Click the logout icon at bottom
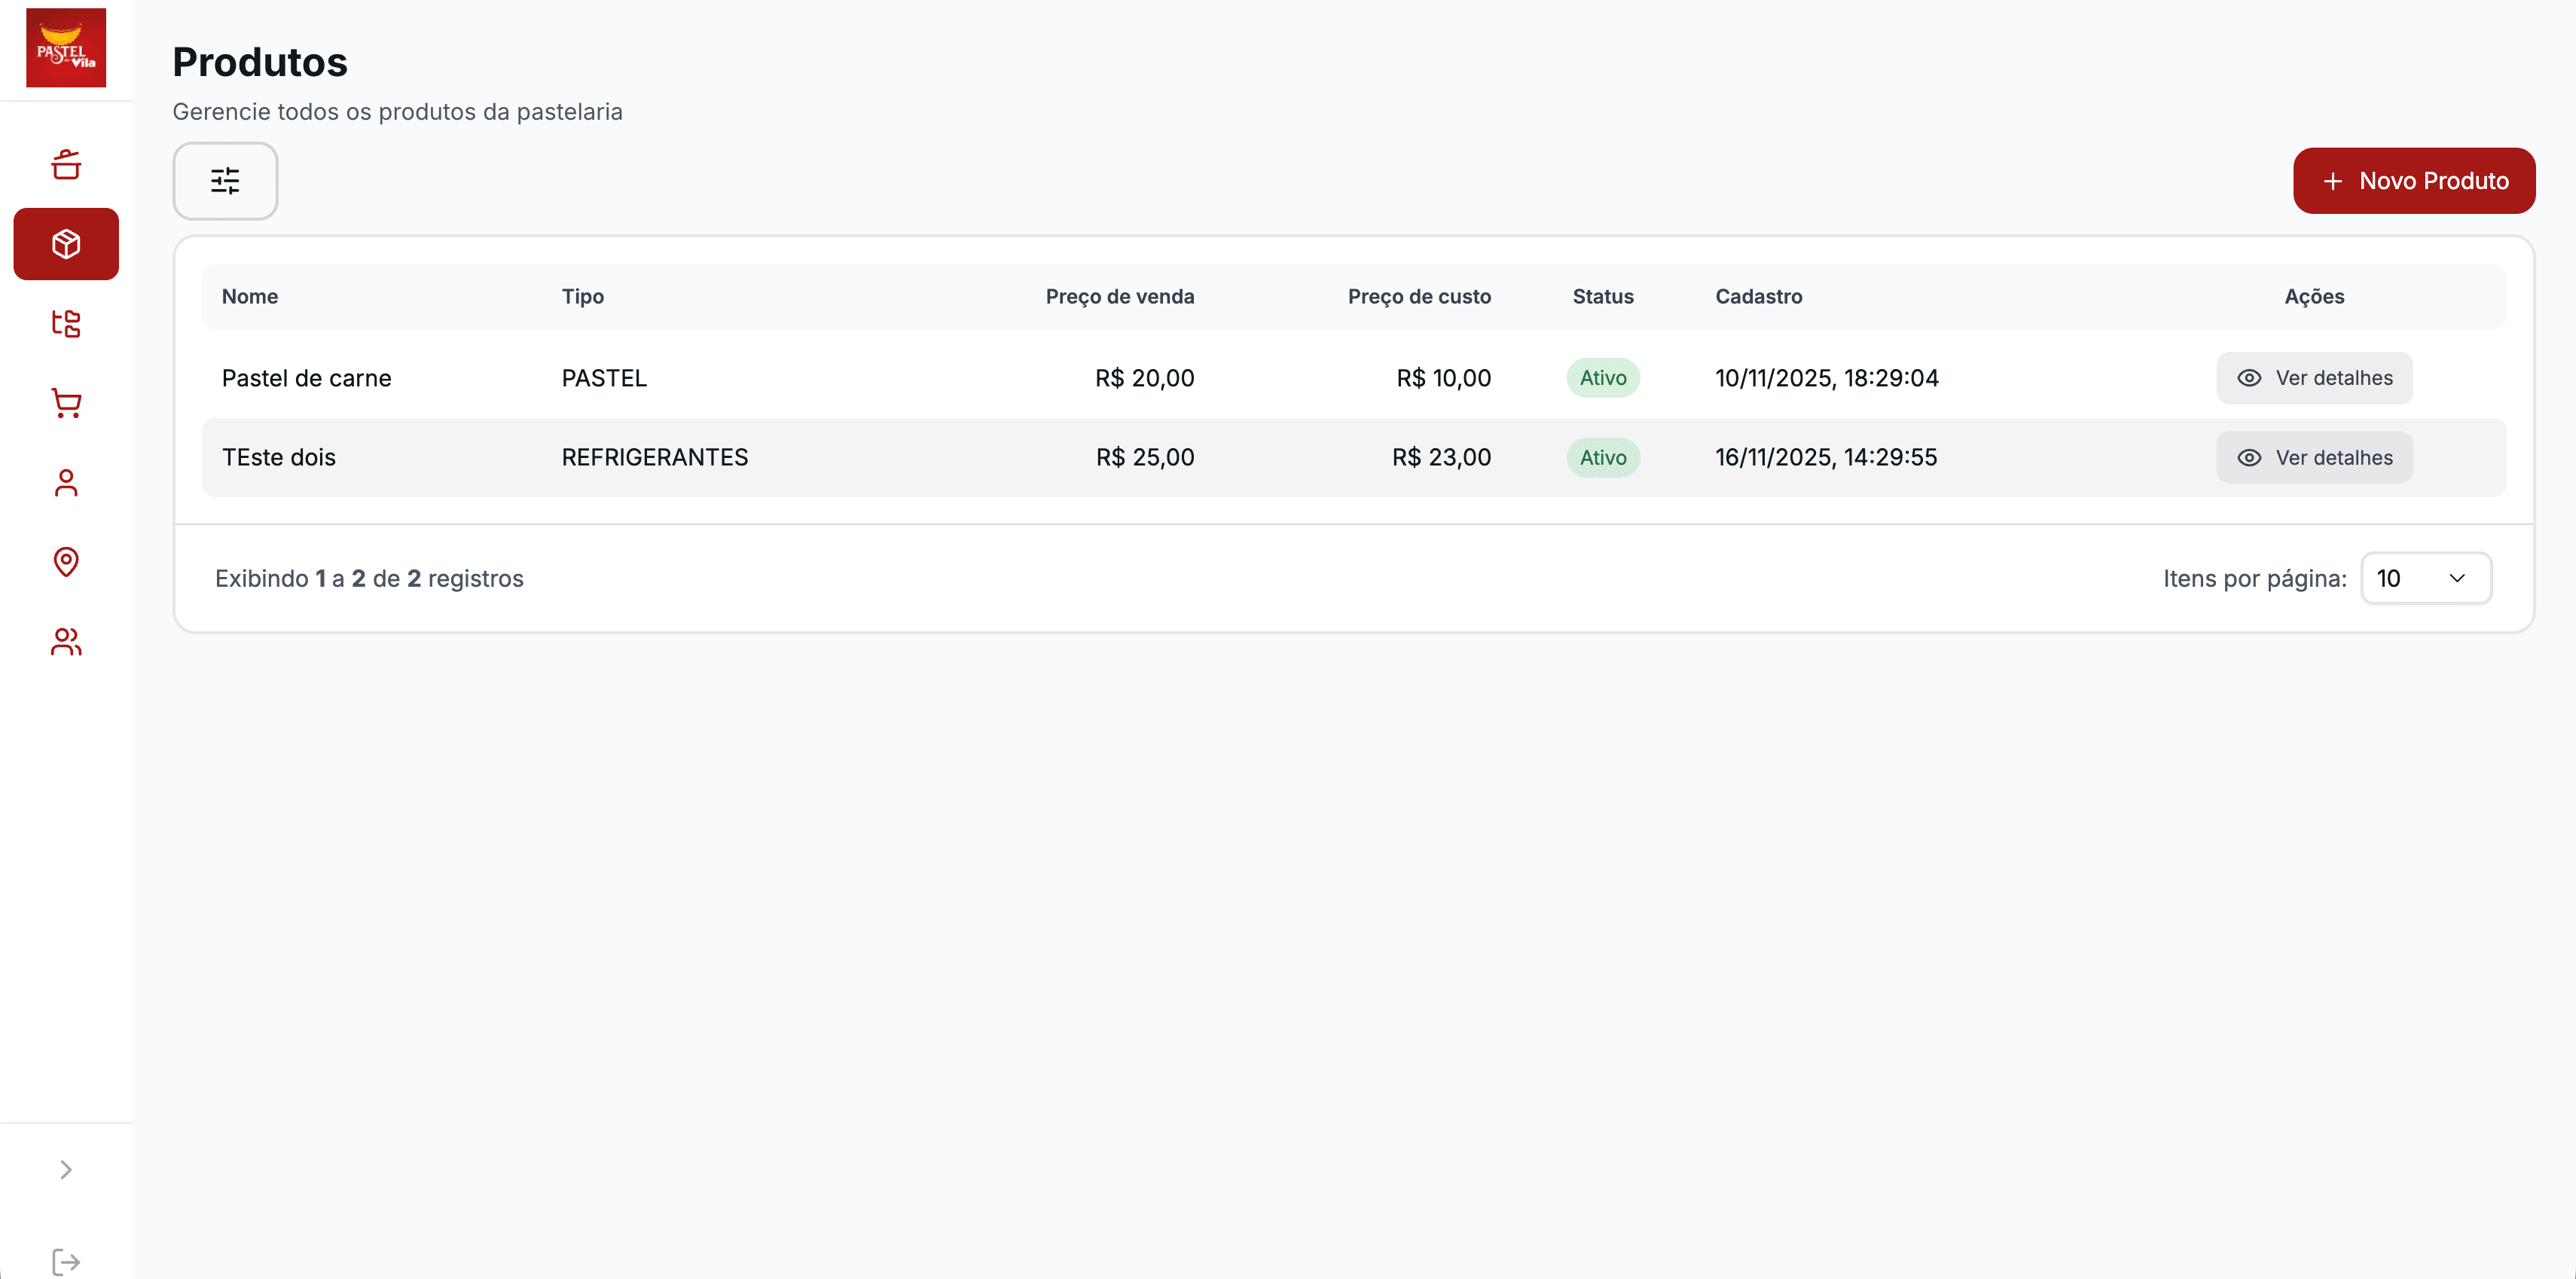 point(66,1261)
